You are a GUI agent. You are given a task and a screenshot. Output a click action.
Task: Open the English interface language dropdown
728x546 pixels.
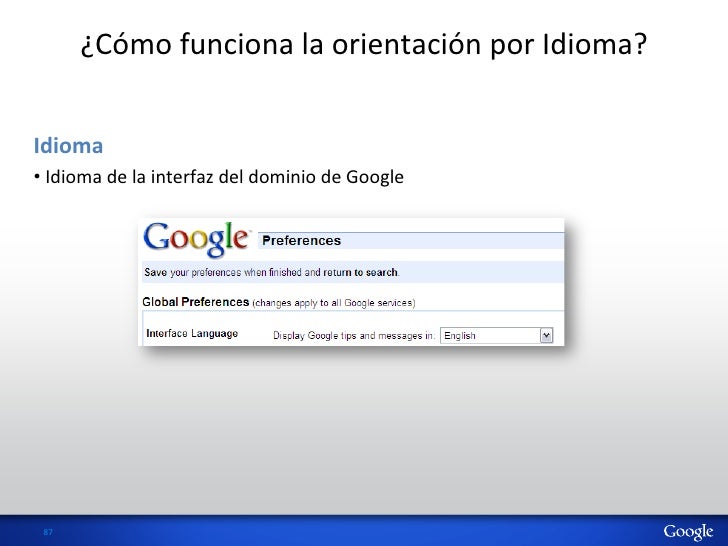point(496,335)
